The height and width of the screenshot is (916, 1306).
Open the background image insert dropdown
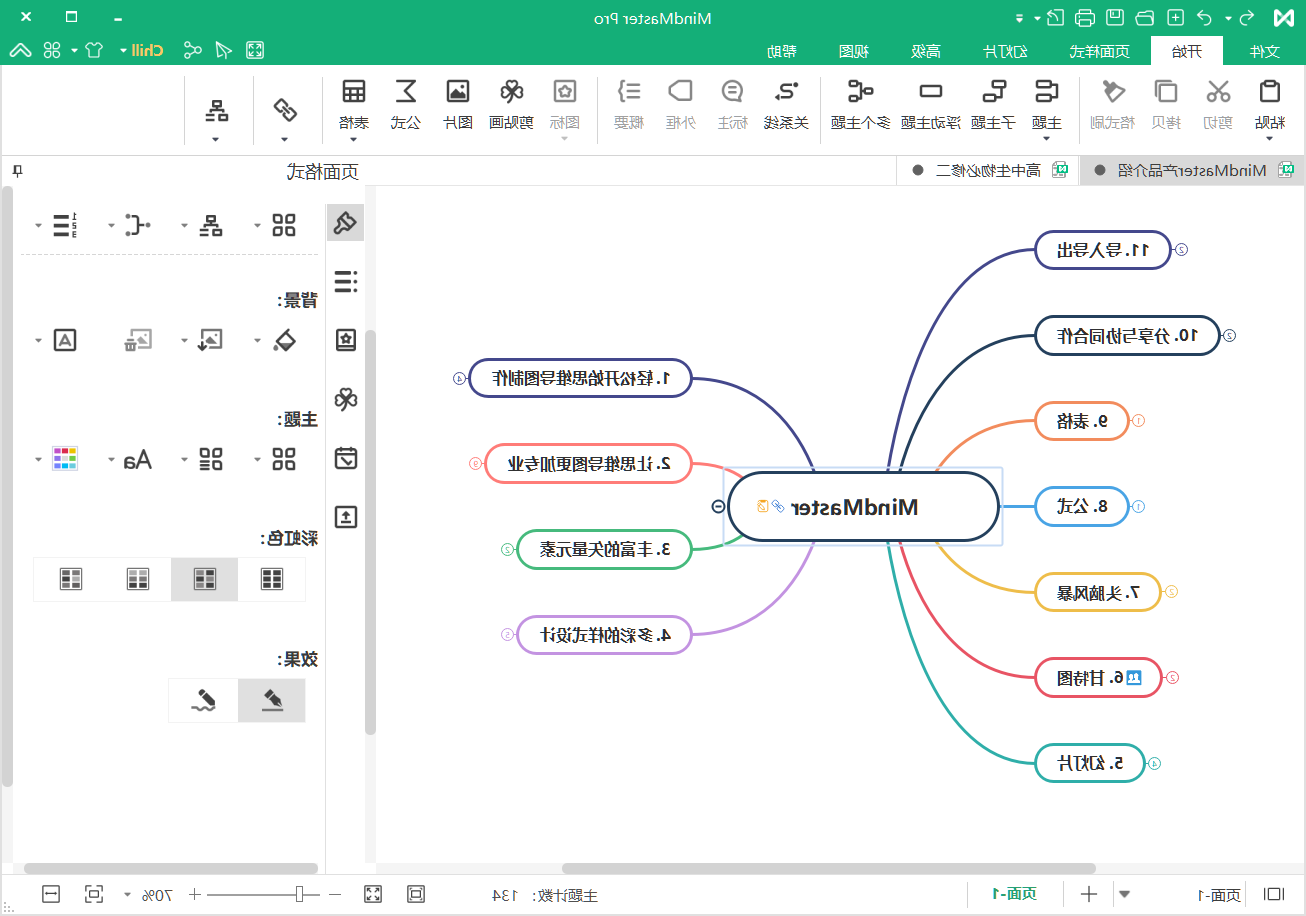coord(185,341)
